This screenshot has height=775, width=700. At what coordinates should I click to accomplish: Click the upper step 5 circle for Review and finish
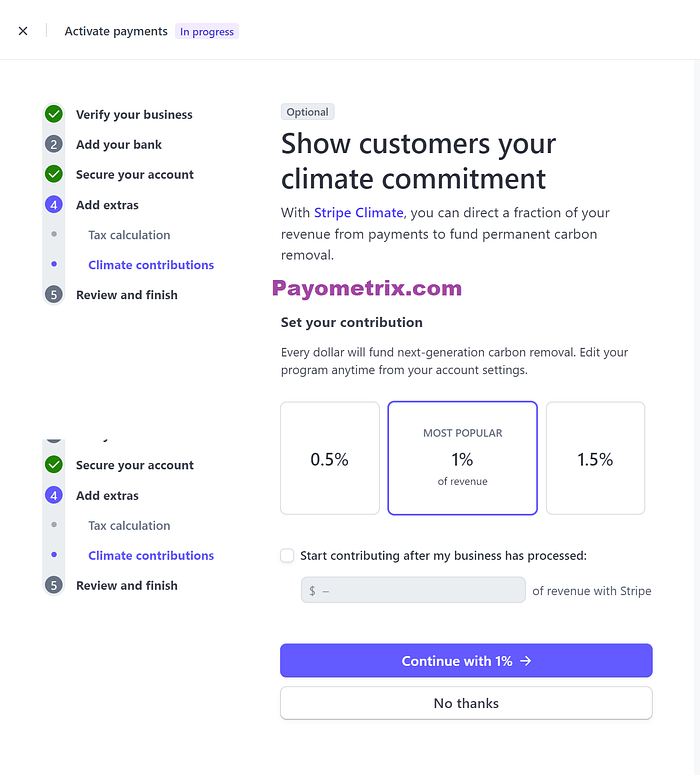[54, 295]
